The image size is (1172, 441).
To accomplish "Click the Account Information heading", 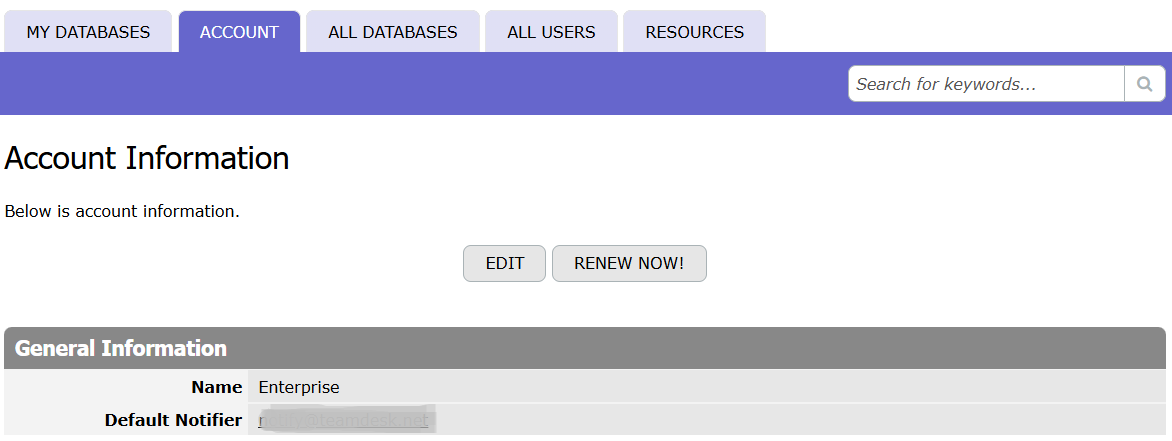I will pos(147,158).
